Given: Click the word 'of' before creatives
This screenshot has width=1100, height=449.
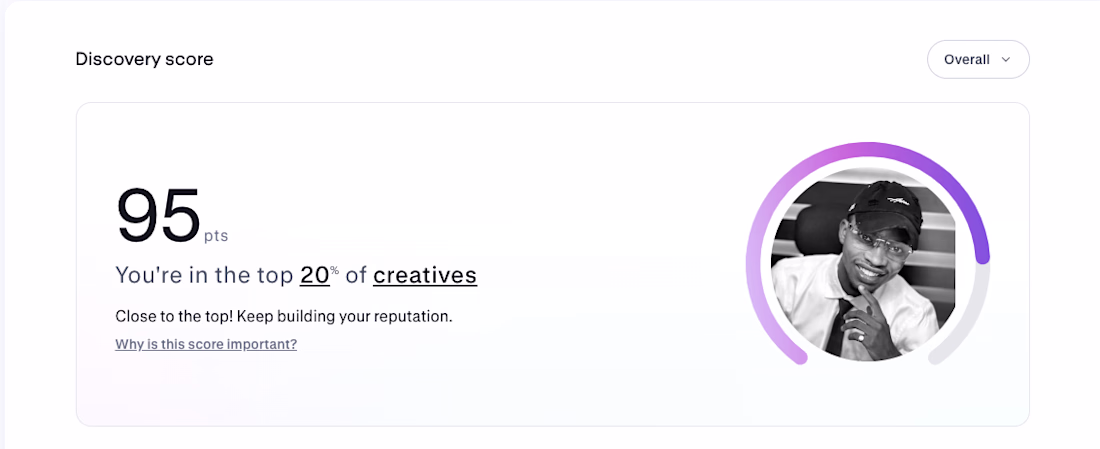Looking at the screenshot, I should pyautogui.click(x=356, y=275).
